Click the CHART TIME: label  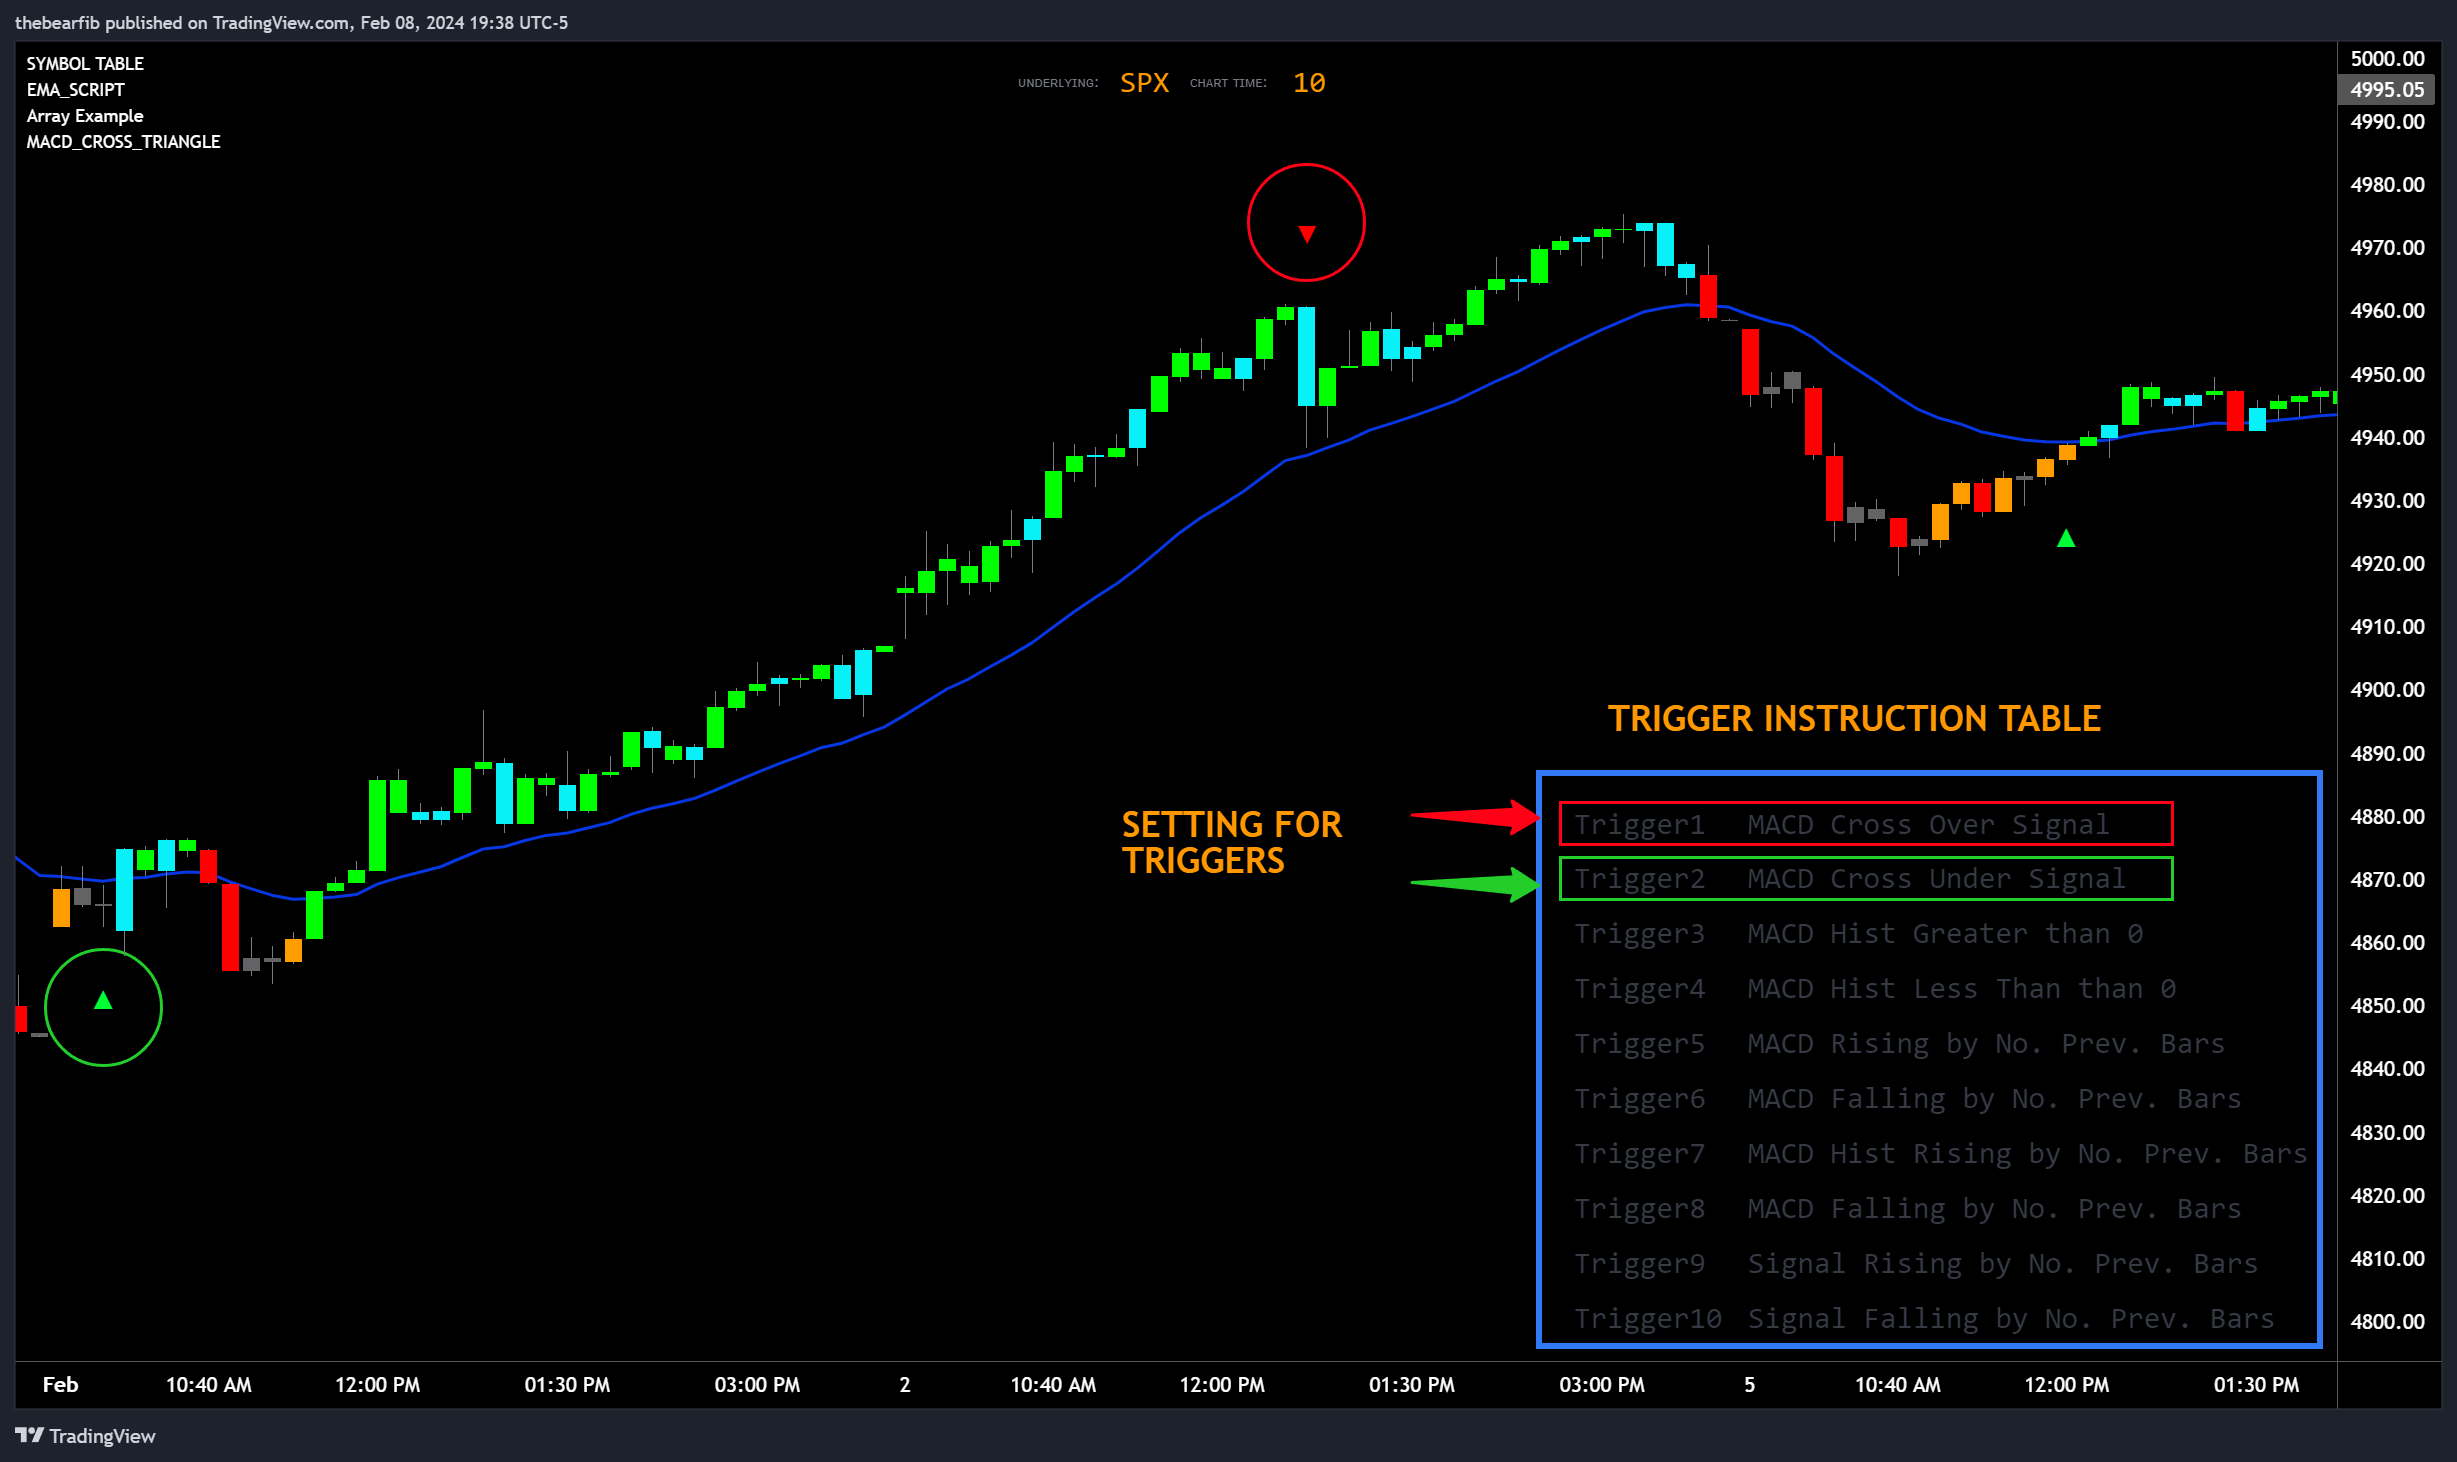point(1228,83)
